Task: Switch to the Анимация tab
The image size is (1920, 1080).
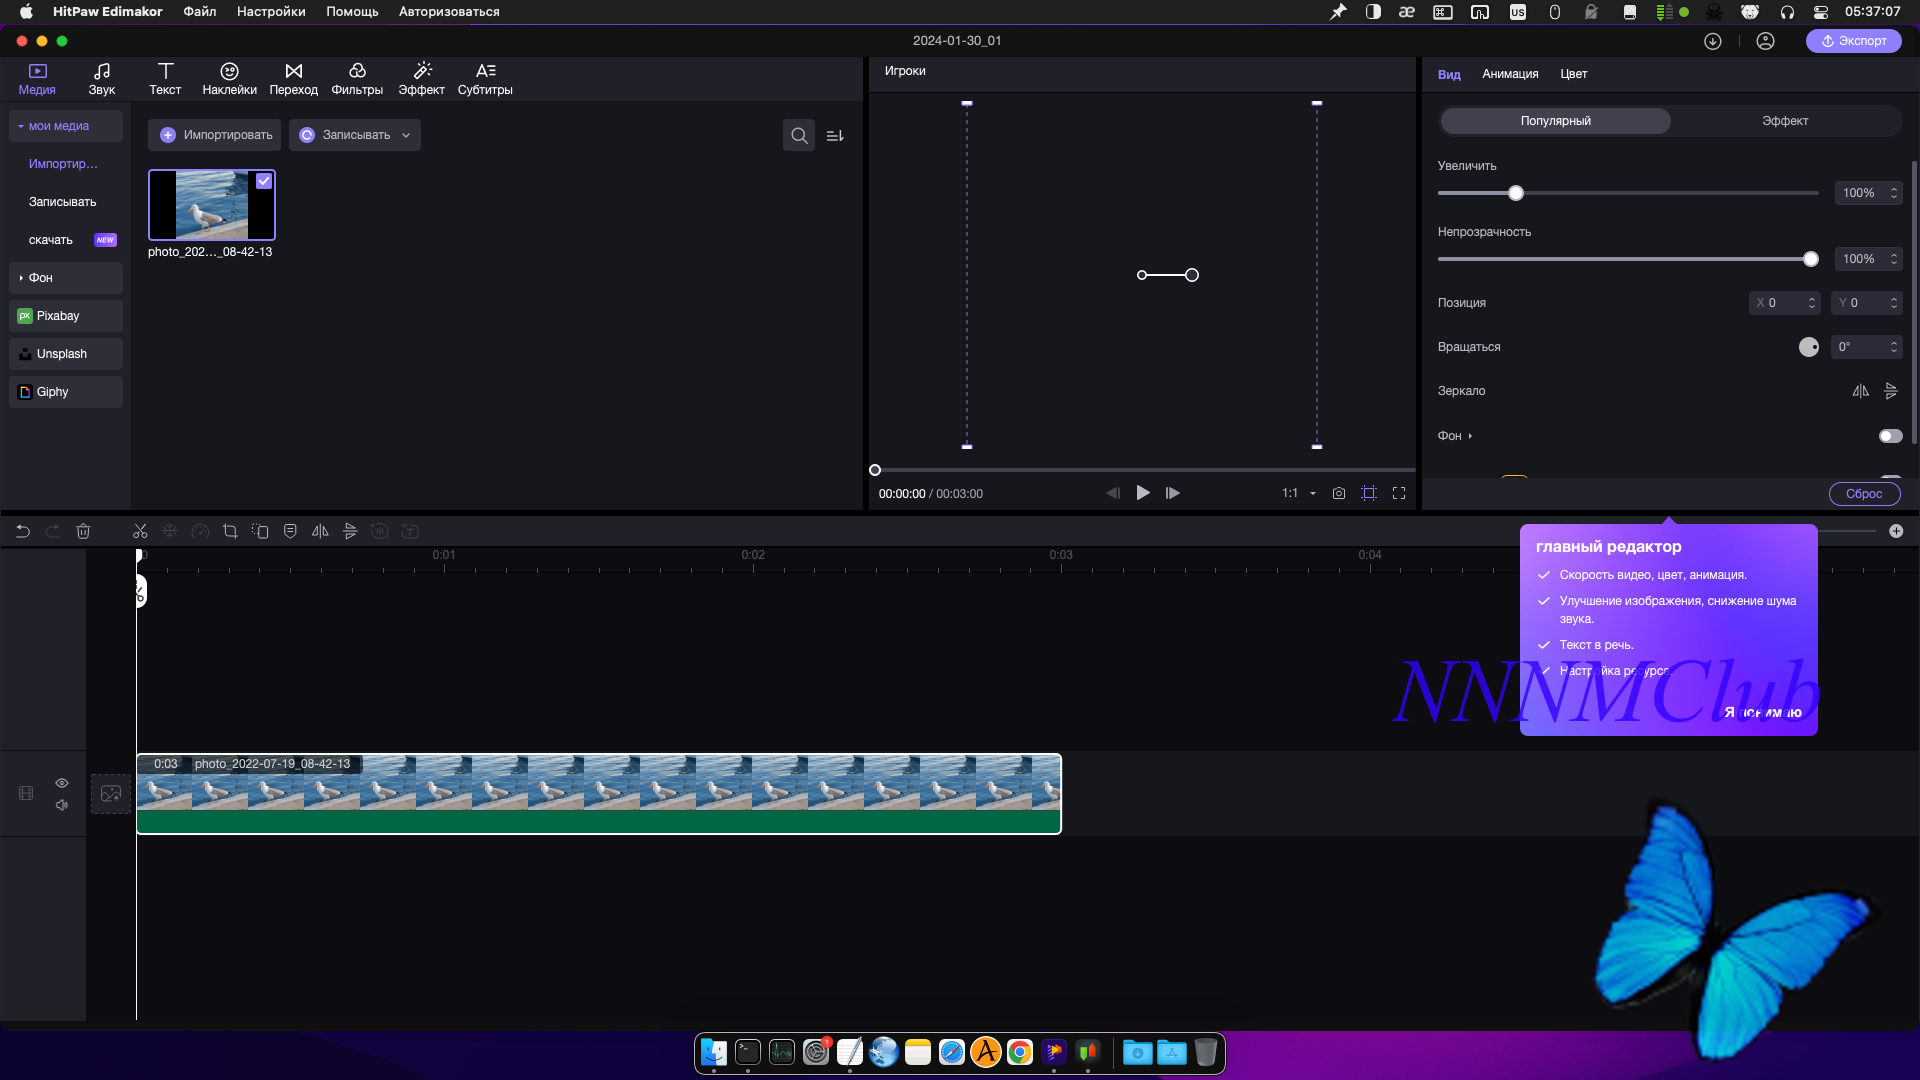Action: (x=1510, y=74)
